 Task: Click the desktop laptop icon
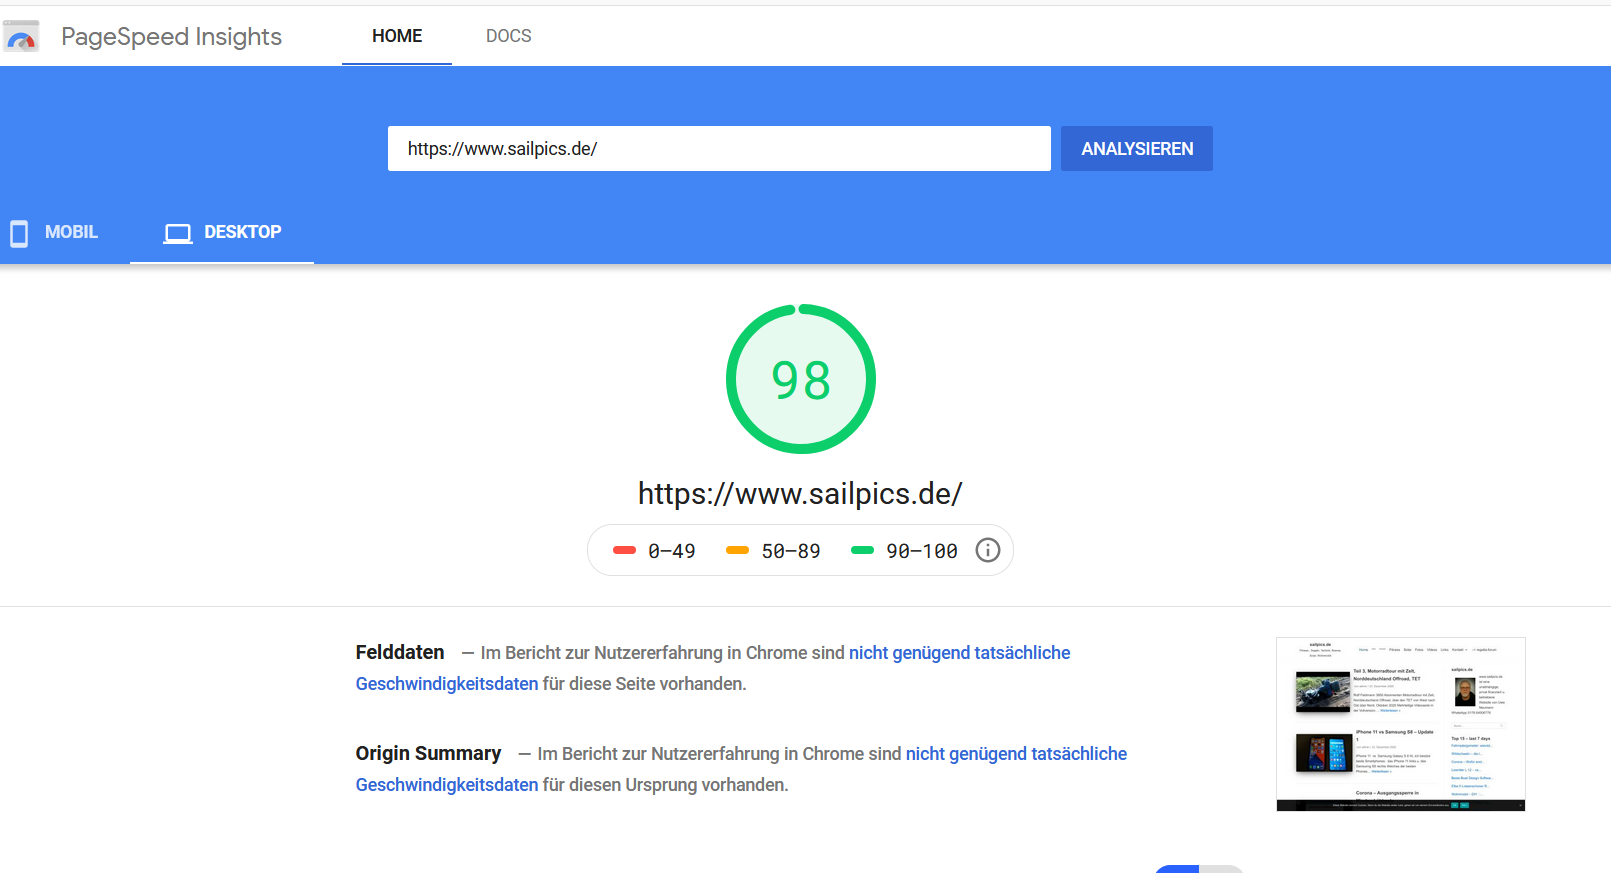point(178,233)
